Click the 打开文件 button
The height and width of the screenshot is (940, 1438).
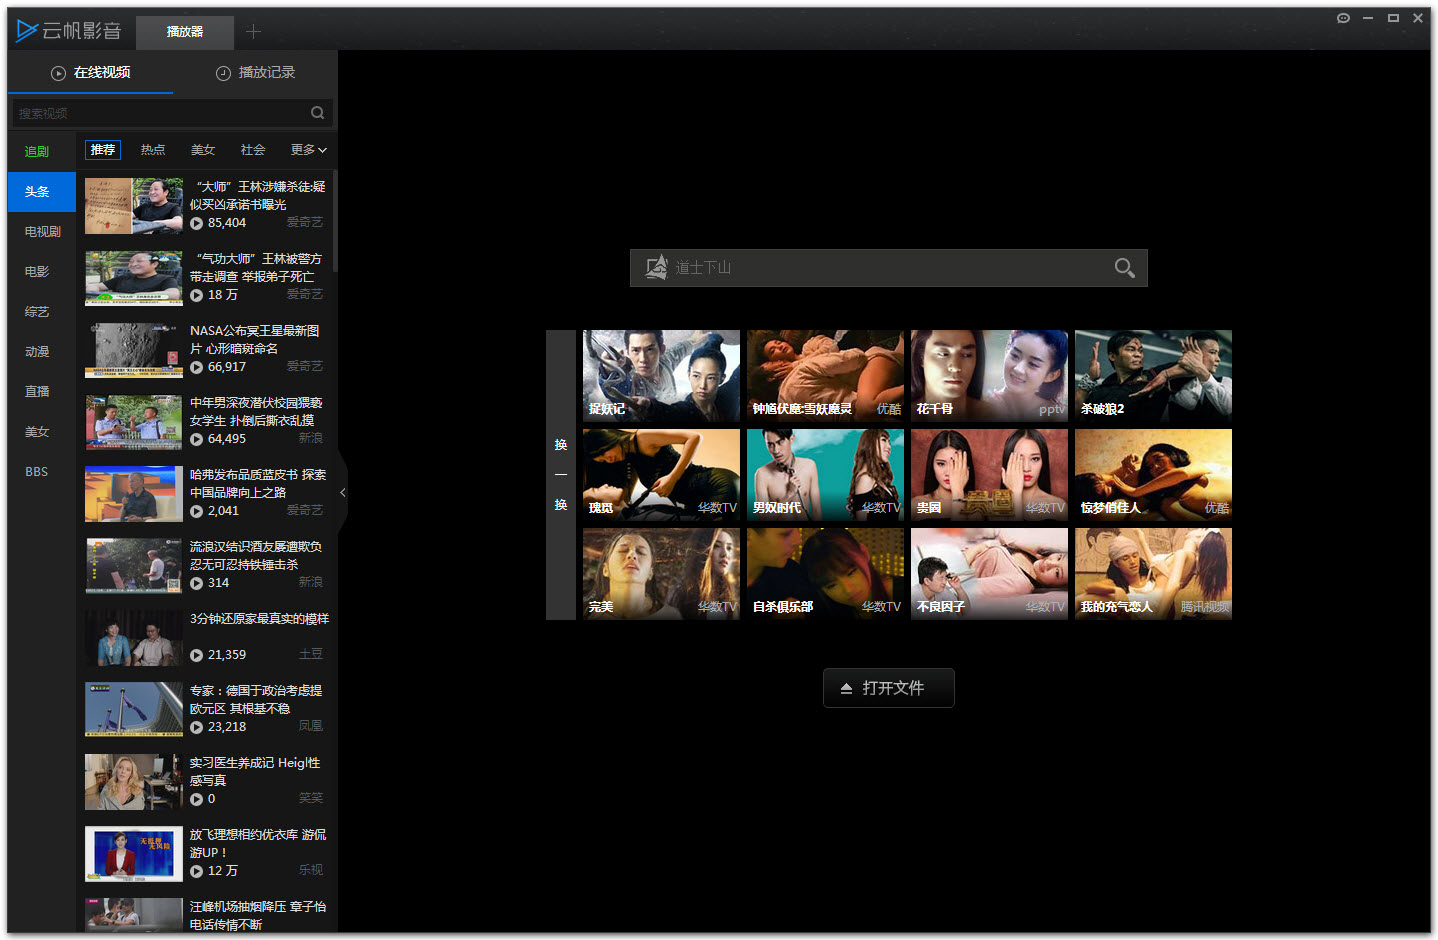tap(889, 688)
